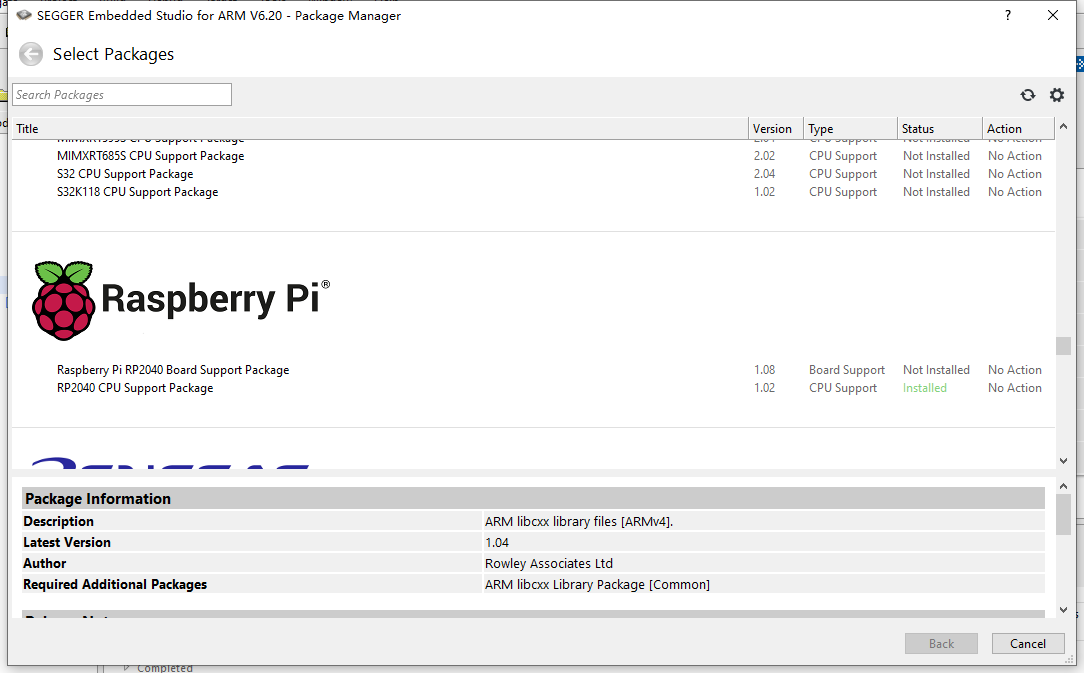Select Raspberry Pi RP2040 Board Support Package
This screenshot has width=1084, height=673.
tap(173, 370)
